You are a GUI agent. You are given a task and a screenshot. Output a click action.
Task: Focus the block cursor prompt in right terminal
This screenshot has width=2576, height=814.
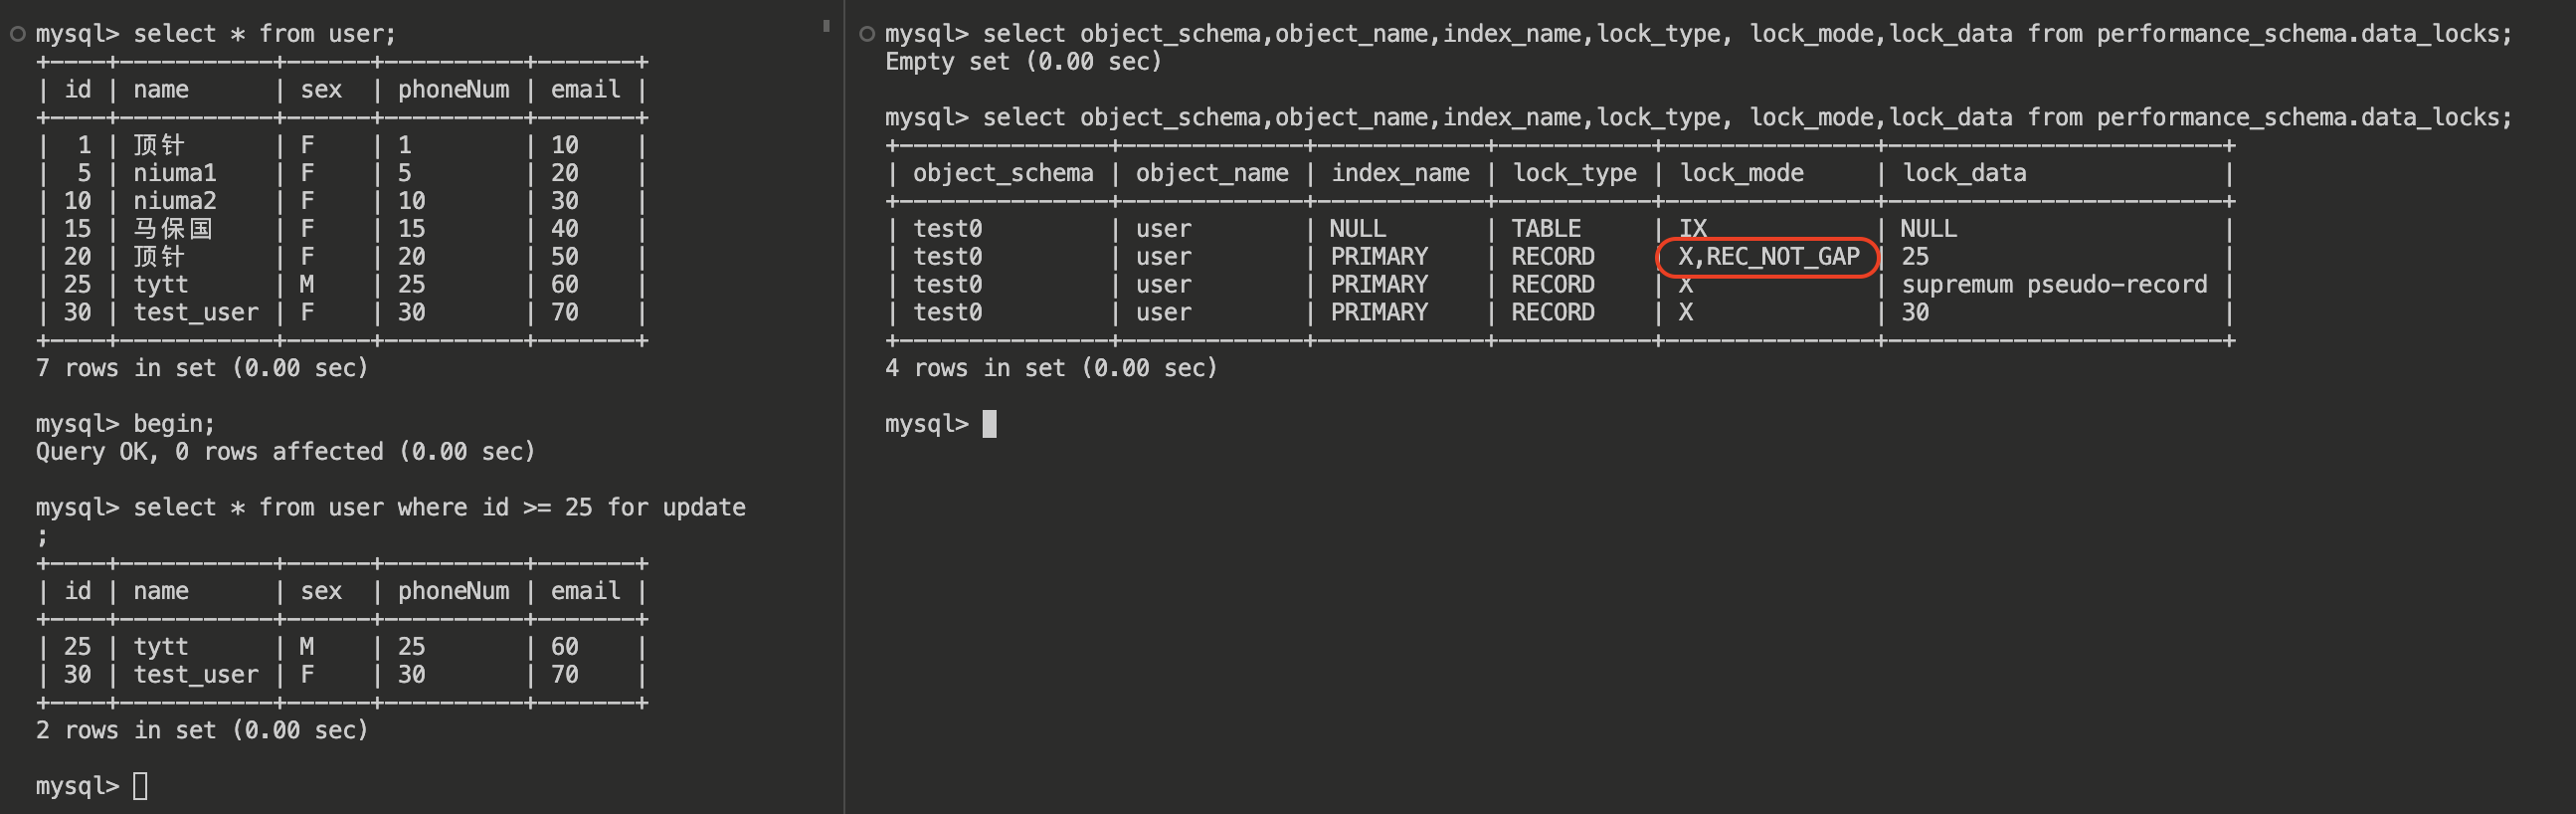click(989, 424)
